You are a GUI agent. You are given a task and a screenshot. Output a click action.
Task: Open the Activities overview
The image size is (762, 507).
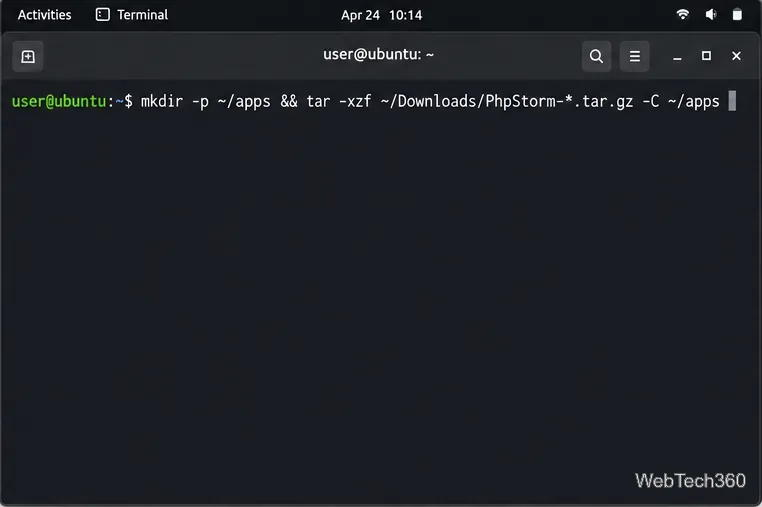click(44, 15)
